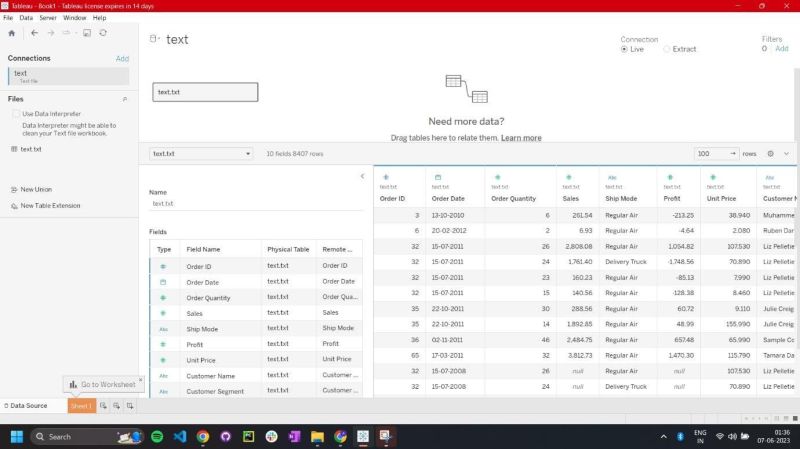
Task: Select text.txt file in Files list
Action: point(26,149)
